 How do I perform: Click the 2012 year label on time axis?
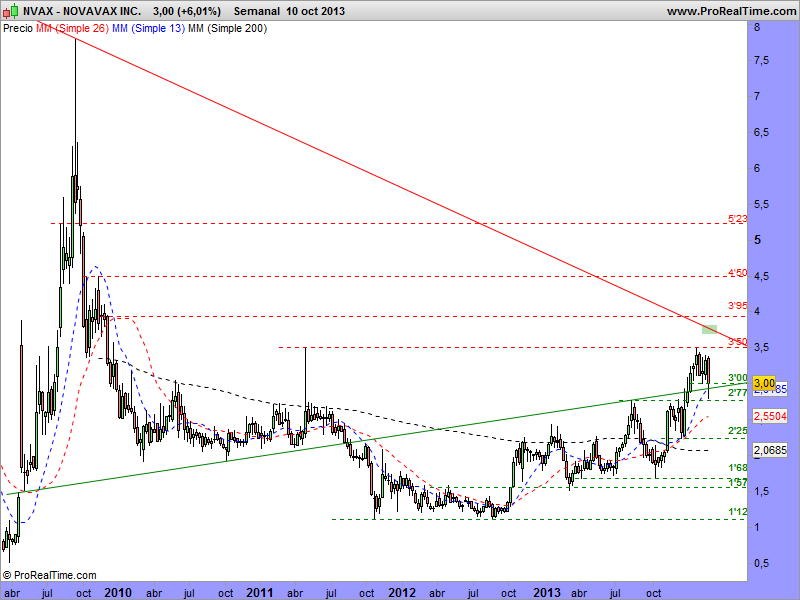click(x=402, y=593)
